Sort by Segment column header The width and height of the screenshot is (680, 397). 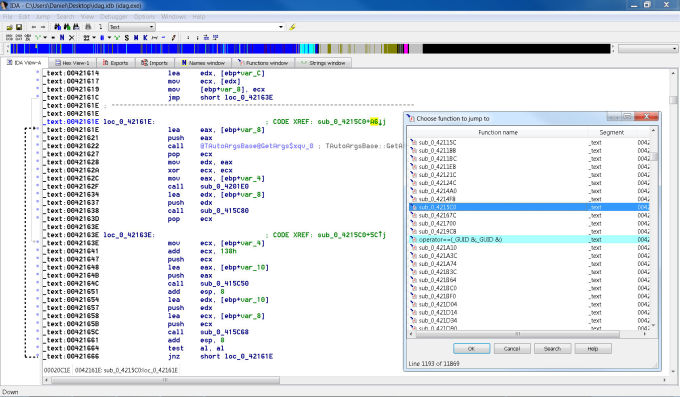(611, 132)
